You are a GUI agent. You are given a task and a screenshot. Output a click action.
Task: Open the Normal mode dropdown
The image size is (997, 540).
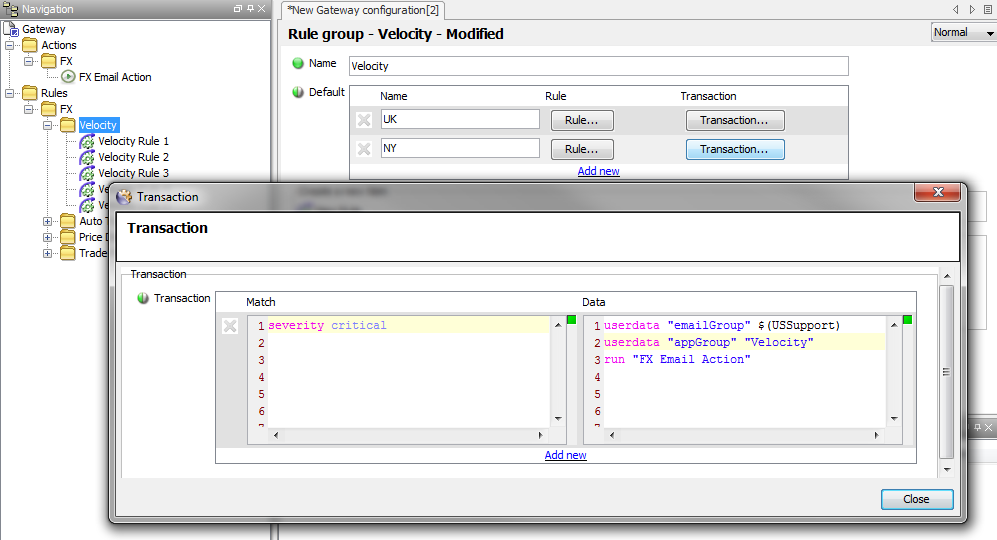962,32
